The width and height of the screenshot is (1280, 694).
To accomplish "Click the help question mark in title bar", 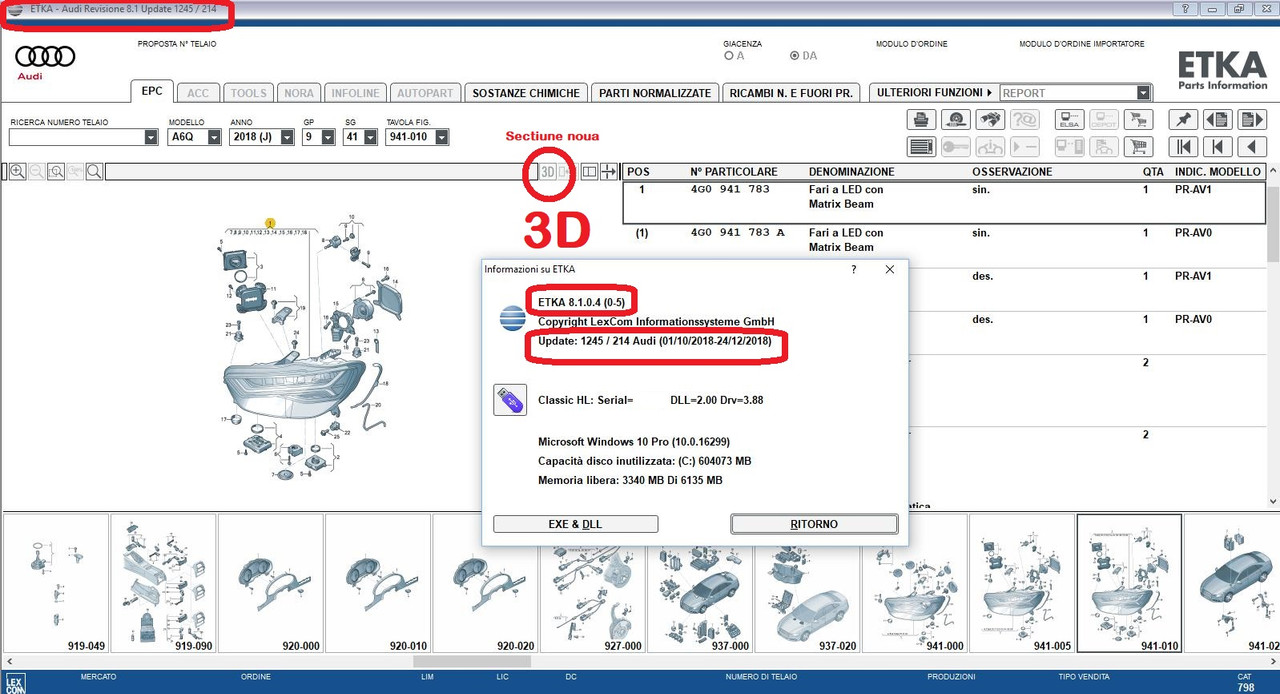I will coord(1185,9).
